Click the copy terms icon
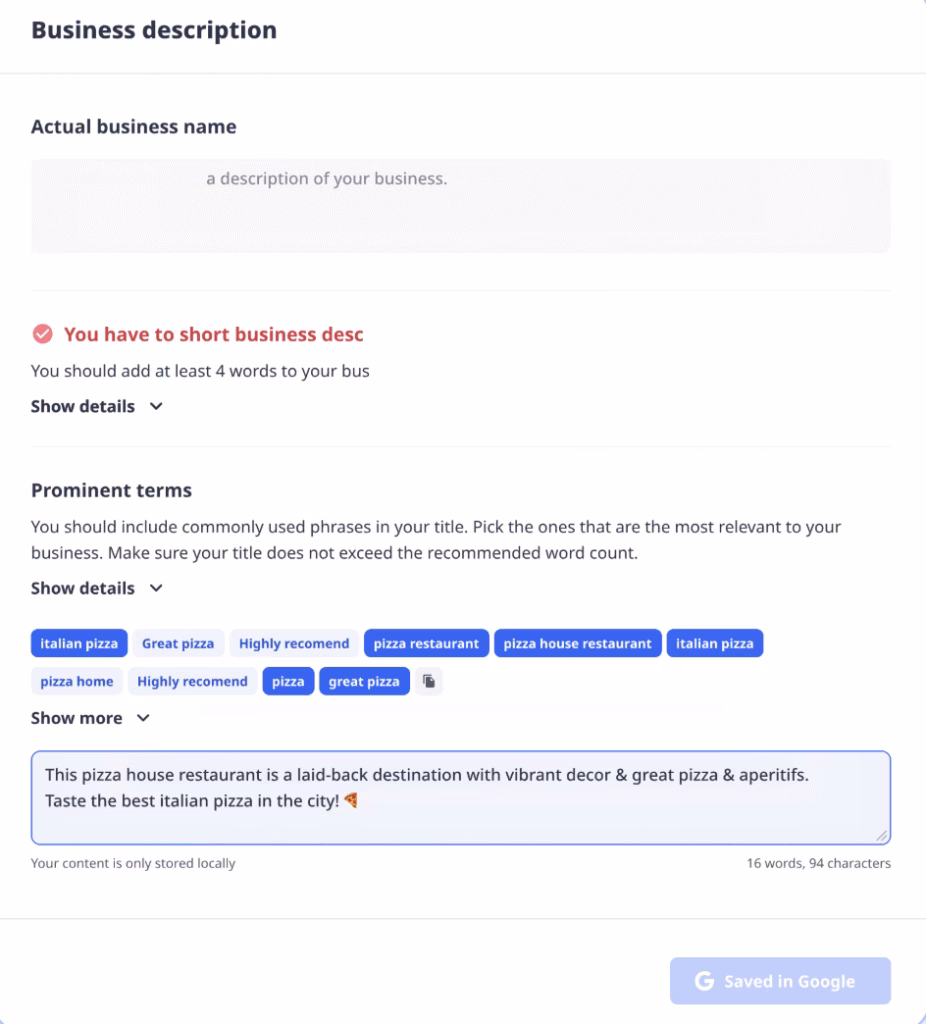The image size is (926, 1024). click(x=428, y=681)
